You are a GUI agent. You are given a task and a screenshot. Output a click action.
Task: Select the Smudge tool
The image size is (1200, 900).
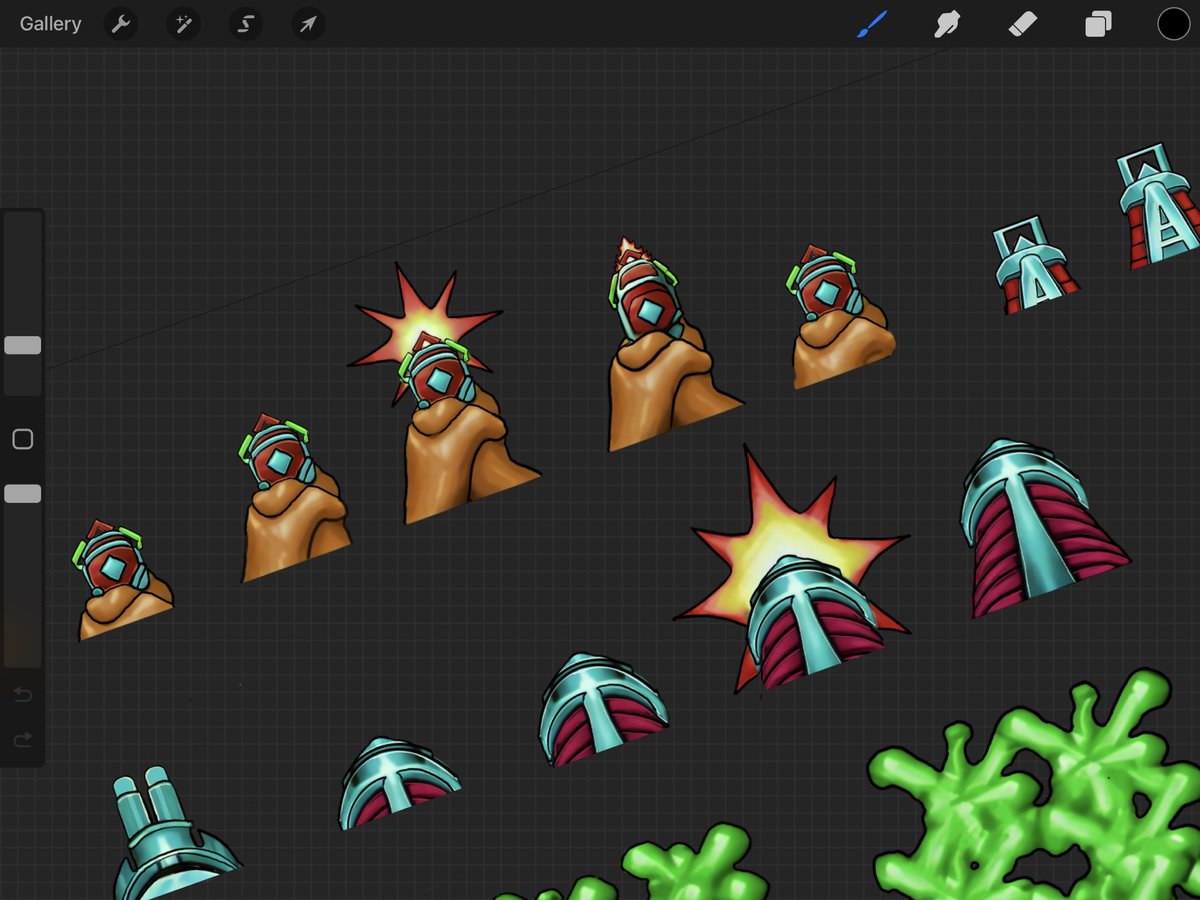946,24
